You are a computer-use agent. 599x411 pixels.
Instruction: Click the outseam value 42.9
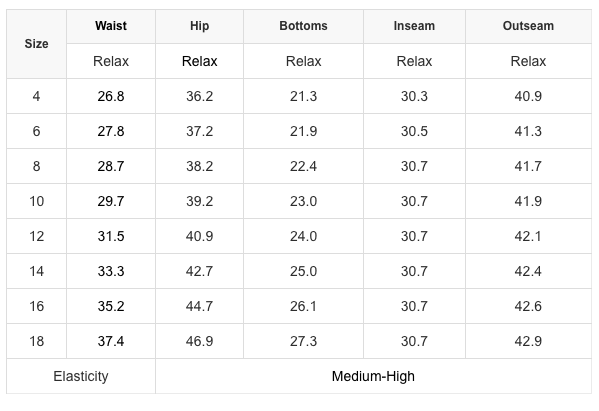coord(528,341)
